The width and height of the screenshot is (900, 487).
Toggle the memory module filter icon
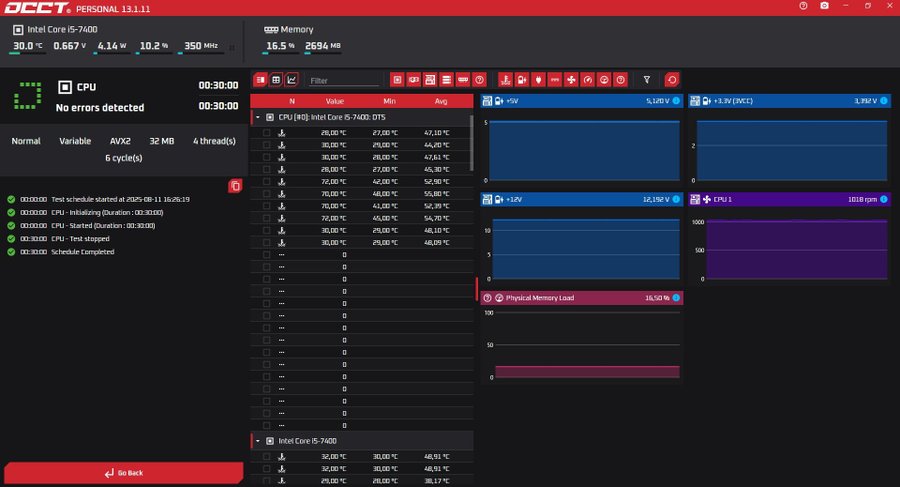tap(463, 80)
